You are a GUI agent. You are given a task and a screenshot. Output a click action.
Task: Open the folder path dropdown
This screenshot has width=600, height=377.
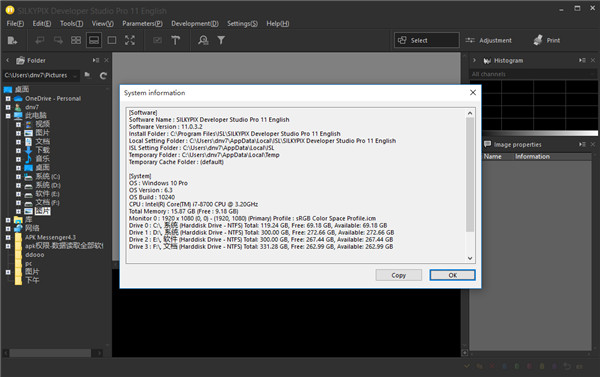75,75
